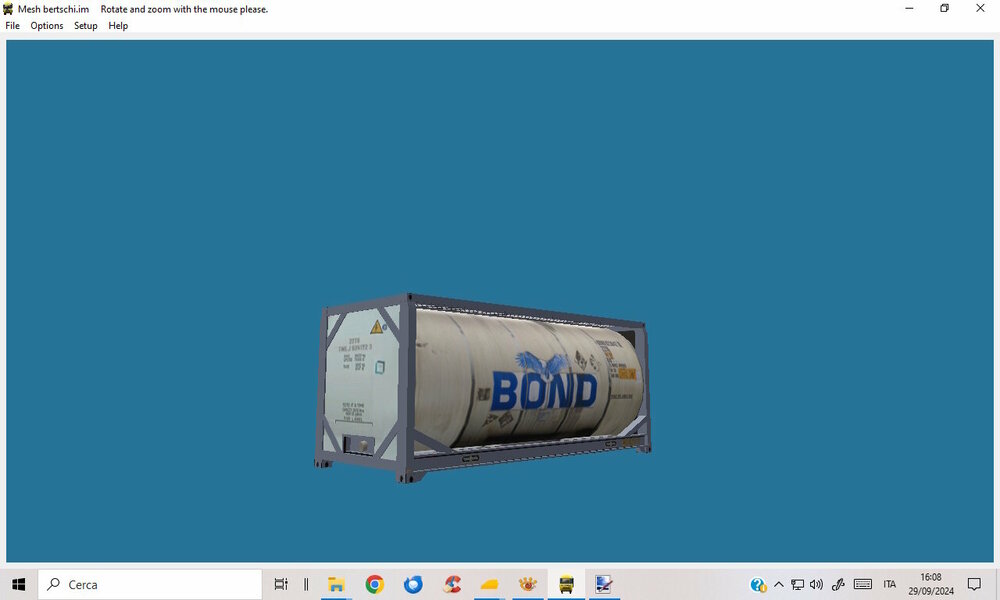Open CCleaner from the taskbar

[452, 584]
